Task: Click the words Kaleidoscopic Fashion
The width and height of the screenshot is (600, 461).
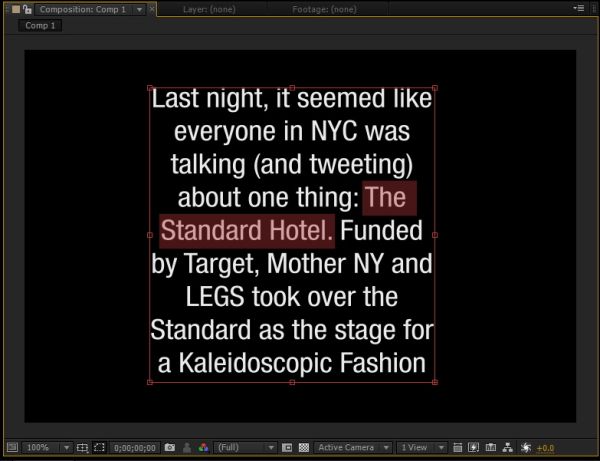Action: tap(302, 363)
